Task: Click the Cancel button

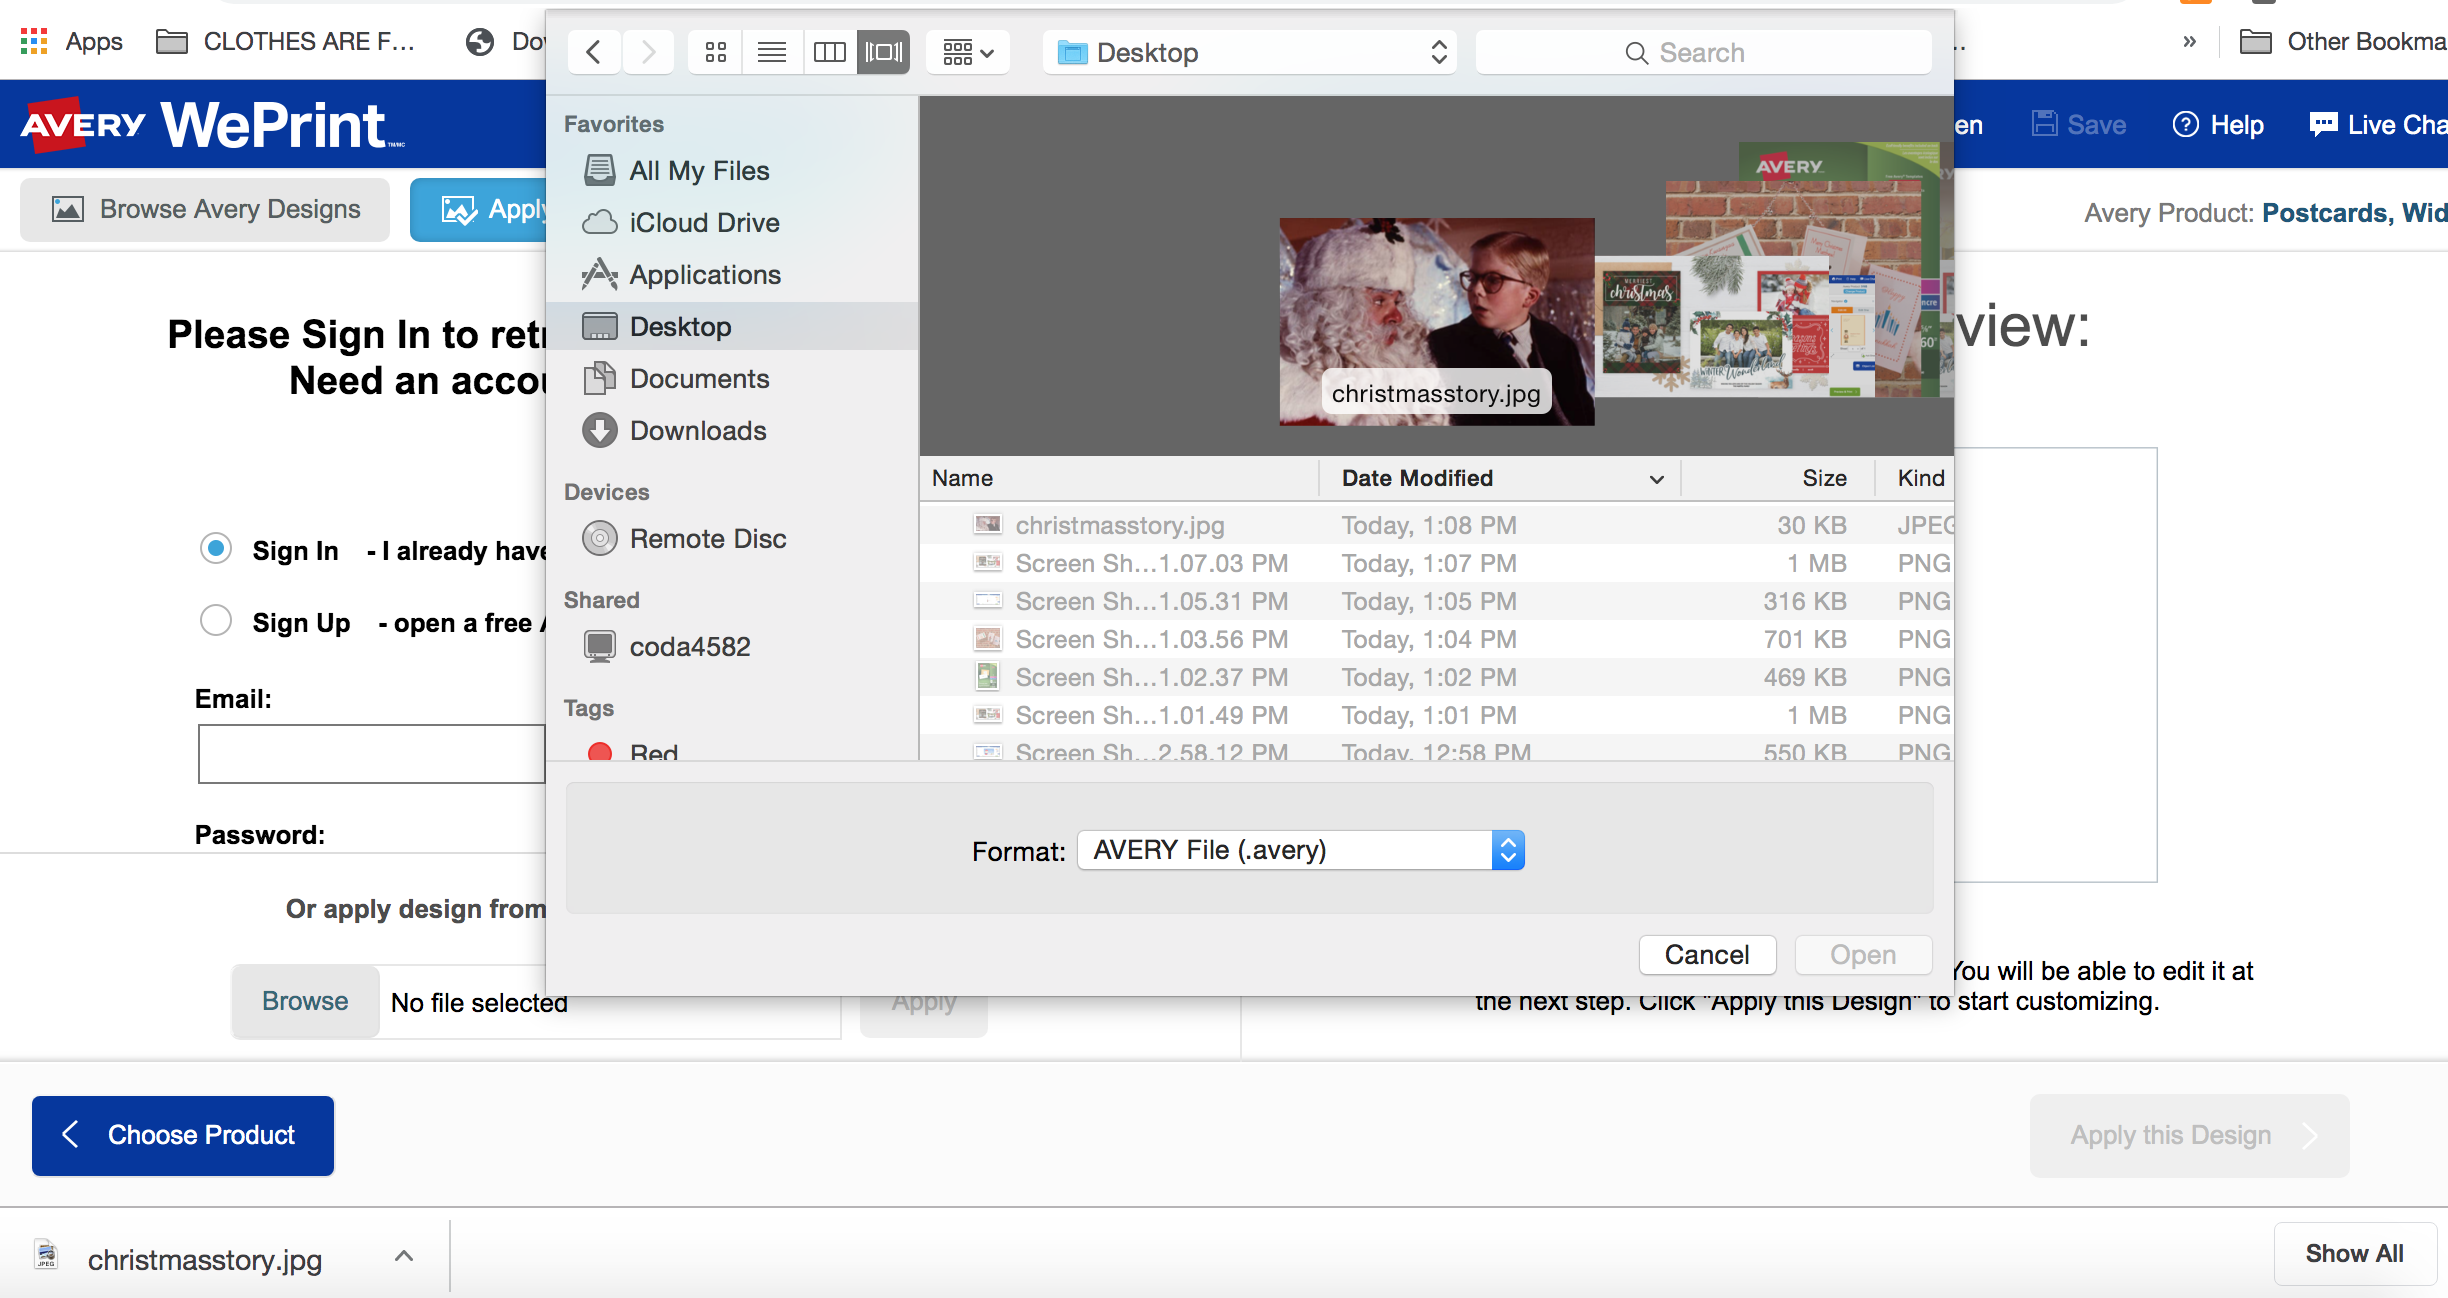Action: 1706,953
